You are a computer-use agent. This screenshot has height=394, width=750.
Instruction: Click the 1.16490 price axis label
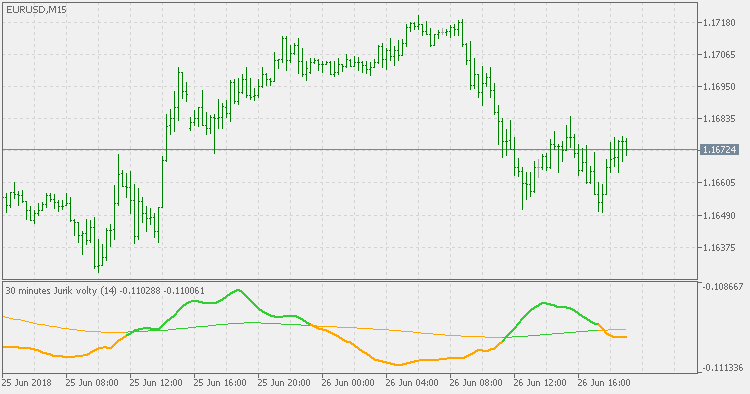pyautogui.click(x=719, y=215)
